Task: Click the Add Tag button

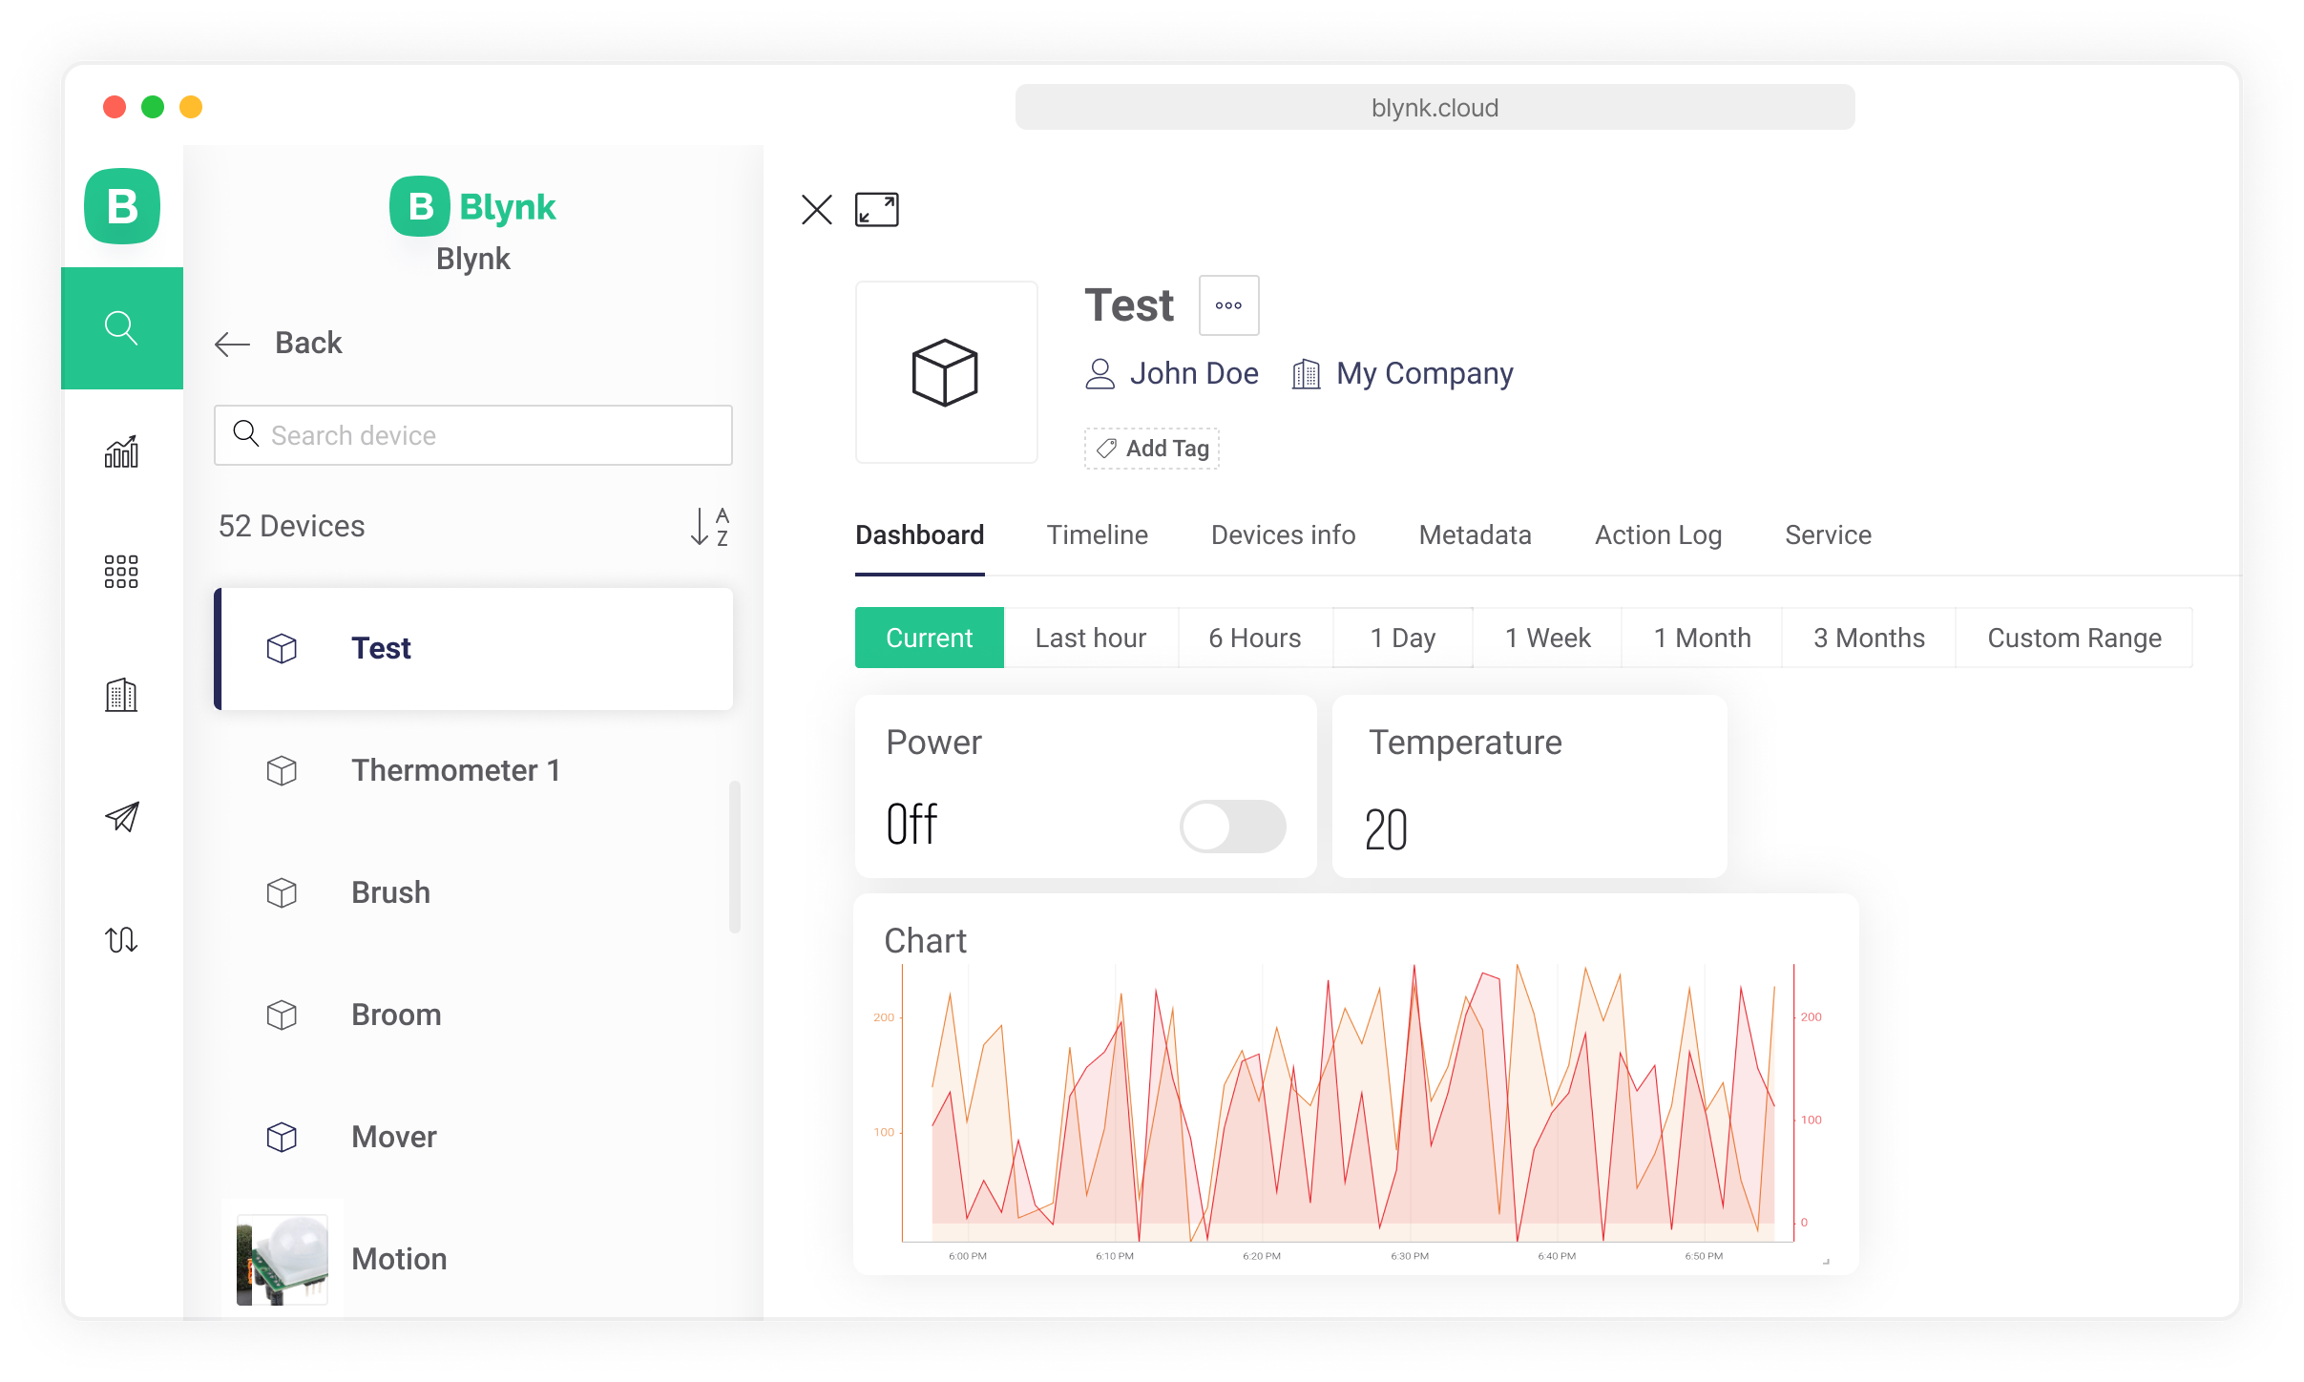Action: 1152,448
